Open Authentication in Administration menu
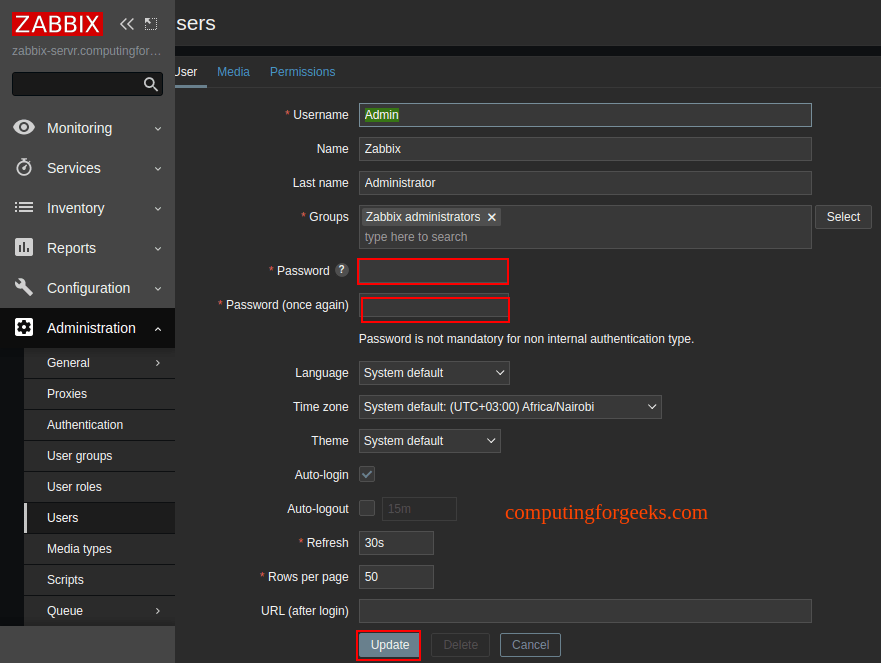The image size is (881, 663). click(x=99, y=425)
